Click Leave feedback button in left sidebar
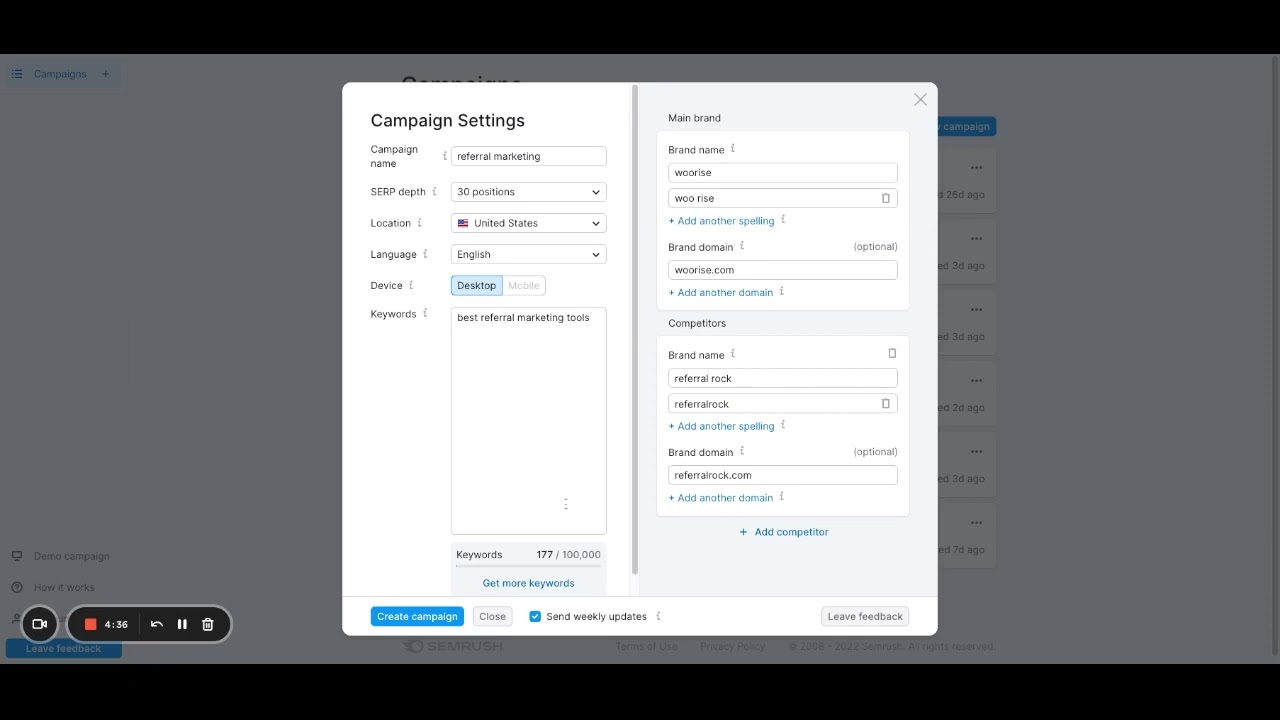The width and height of the screenshot is (1280, 720). (x=63, y=648)
